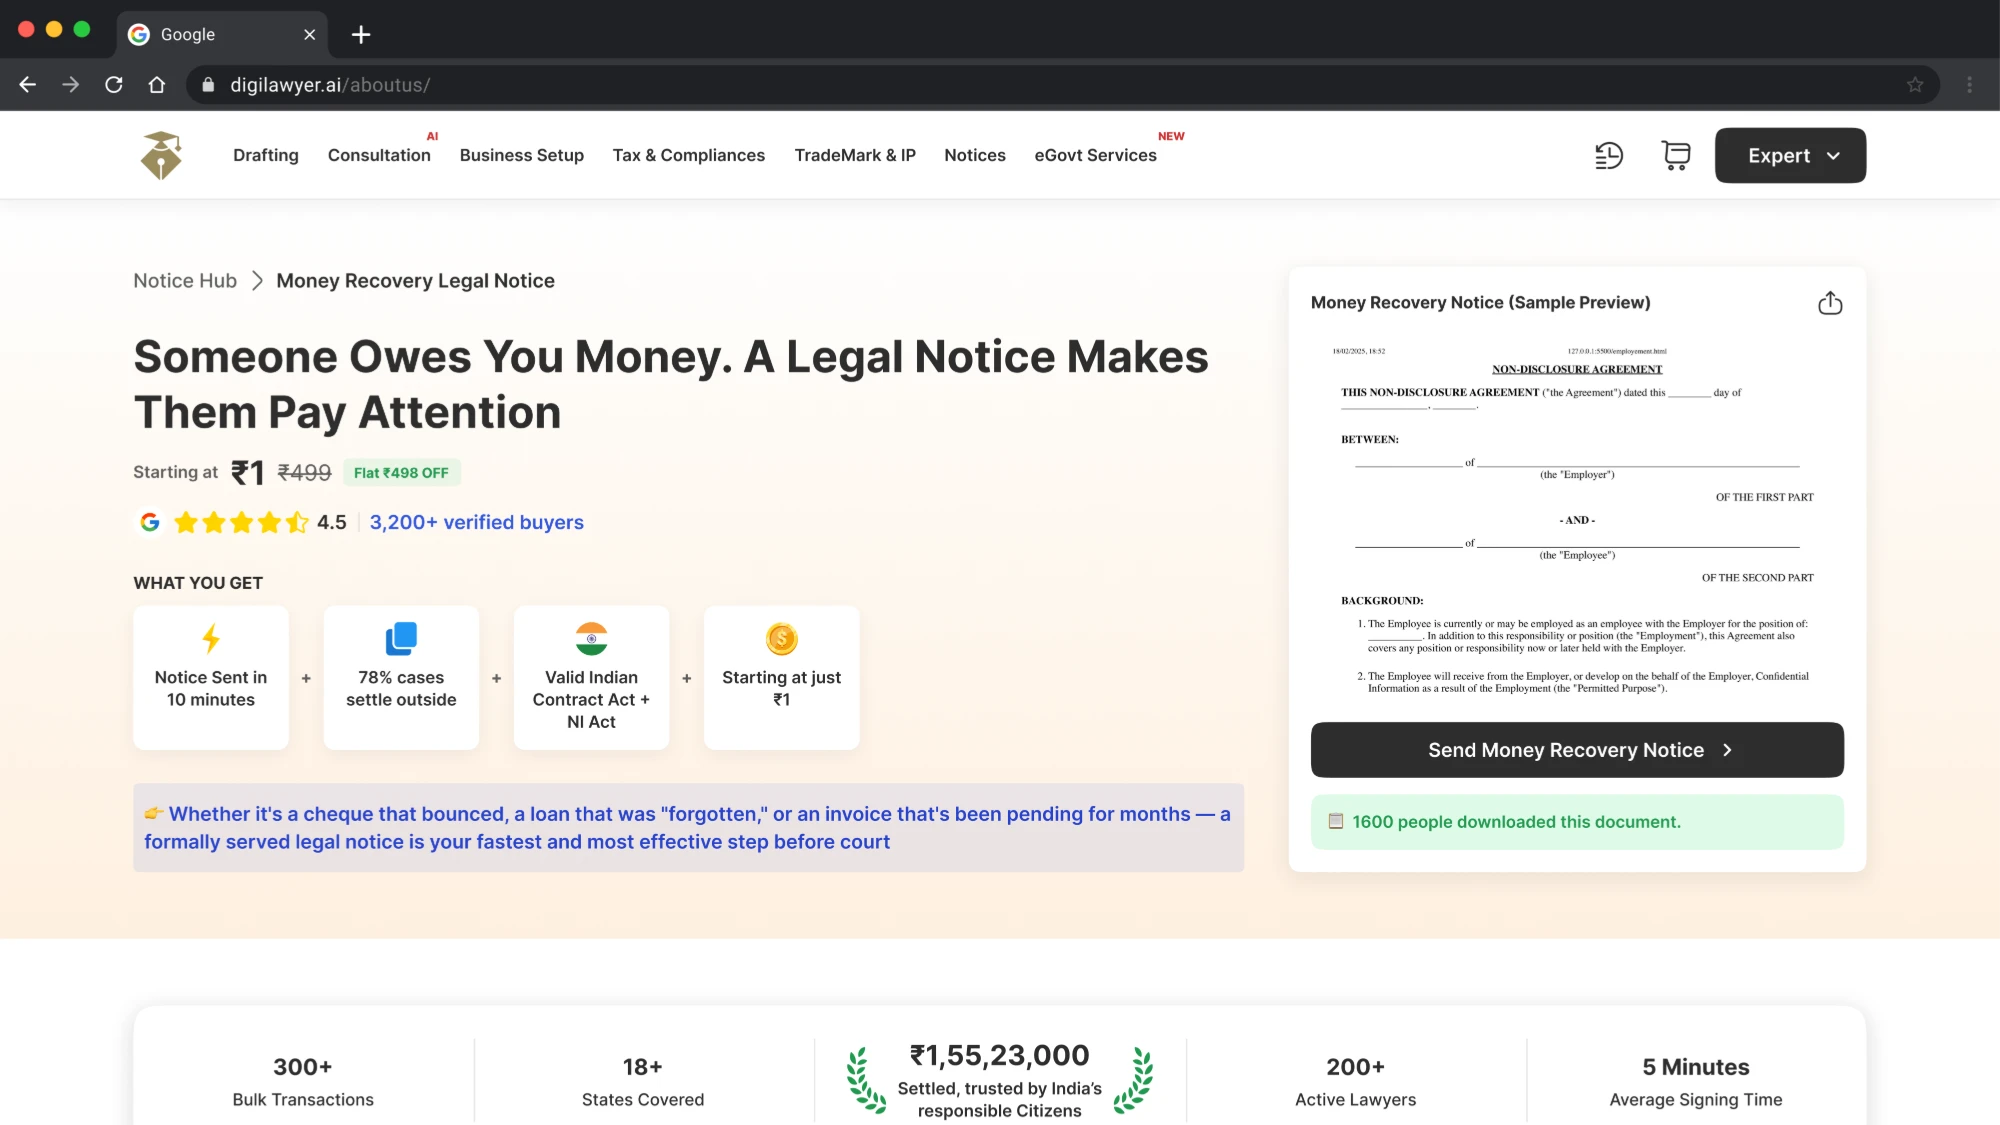Click the 300+ Bulk Transactions stat
The image size is (2000, 1125).
point(303,1082)
